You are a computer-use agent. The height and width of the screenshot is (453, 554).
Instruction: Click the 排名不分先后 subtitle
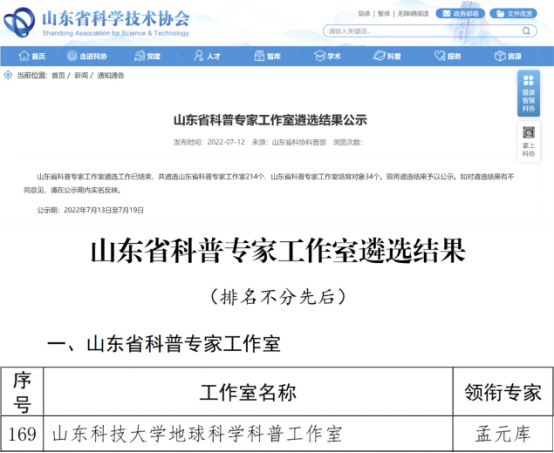pos(278,297)
